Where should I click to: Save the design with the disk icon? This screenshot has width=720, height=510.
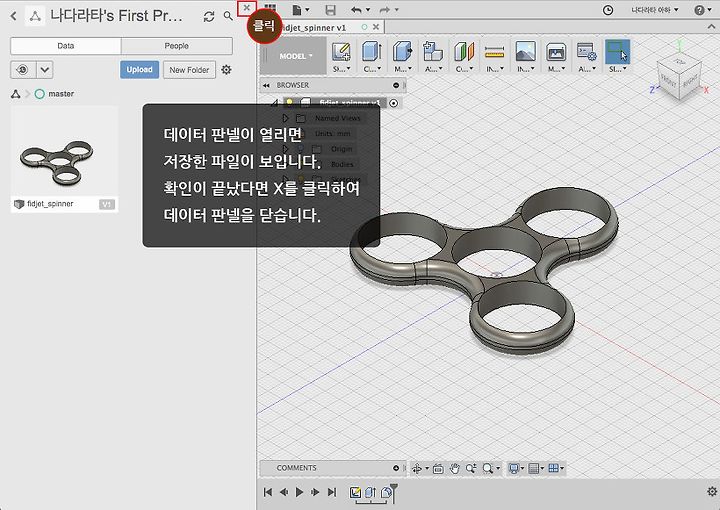click(x=330, y=10)
